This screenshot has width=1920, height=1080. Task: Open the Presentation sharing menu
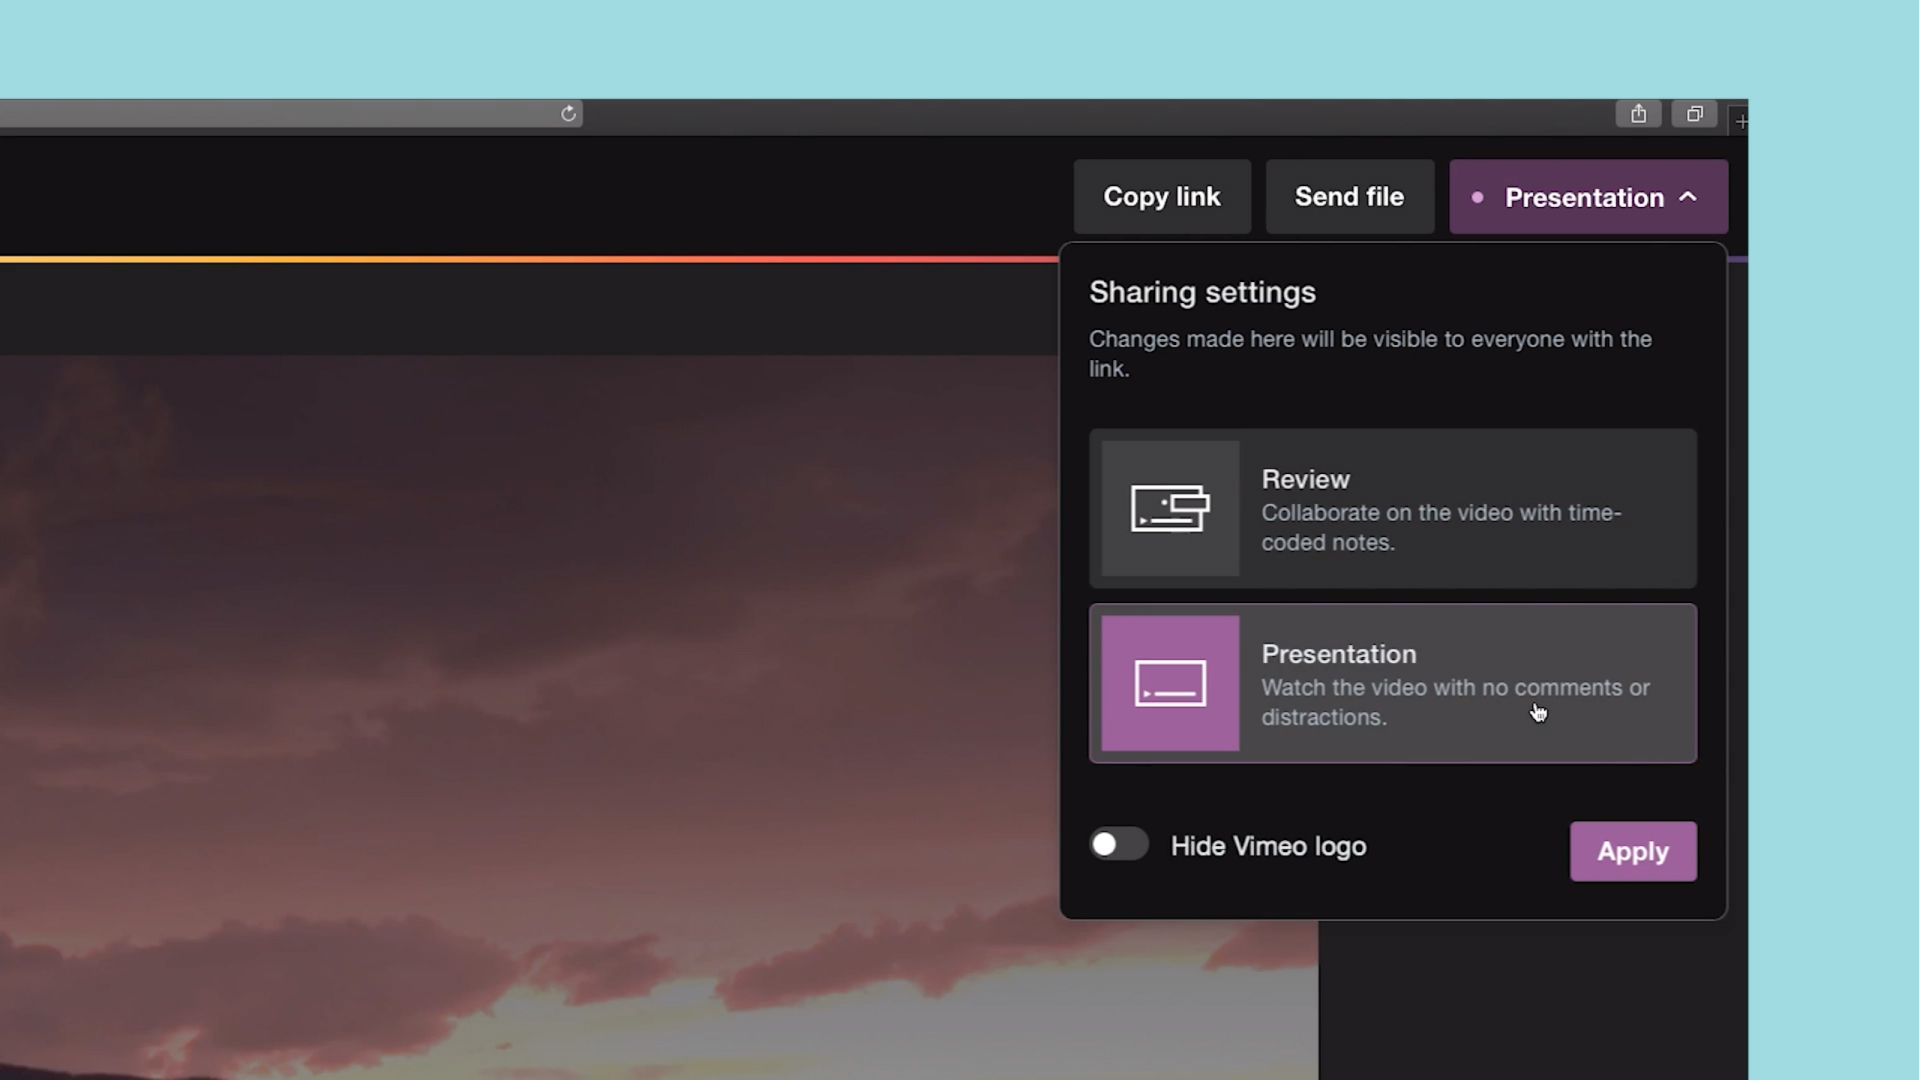click(1587, 197)
